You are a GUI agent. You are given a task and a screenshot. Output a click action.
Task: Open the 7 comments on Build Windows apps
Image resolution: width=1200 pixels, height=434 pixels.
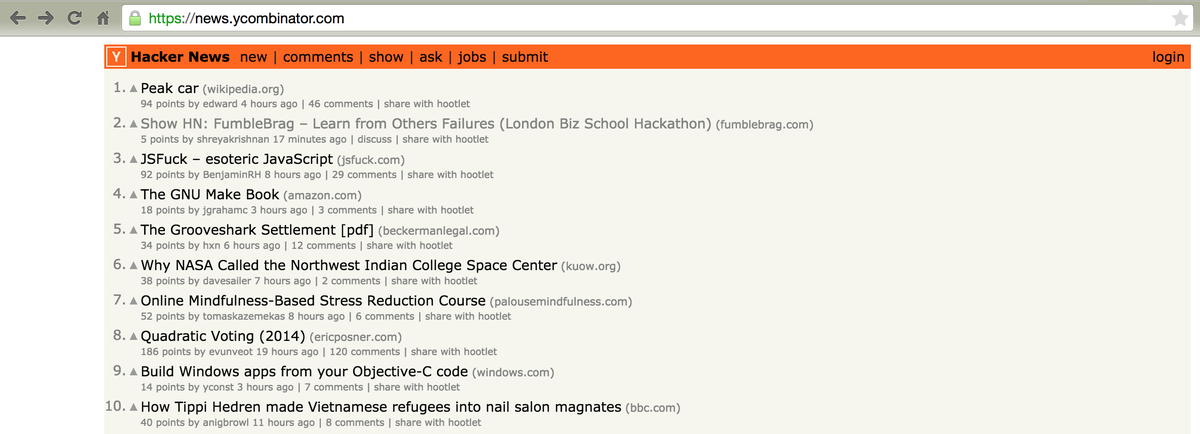tap(333, 387)
